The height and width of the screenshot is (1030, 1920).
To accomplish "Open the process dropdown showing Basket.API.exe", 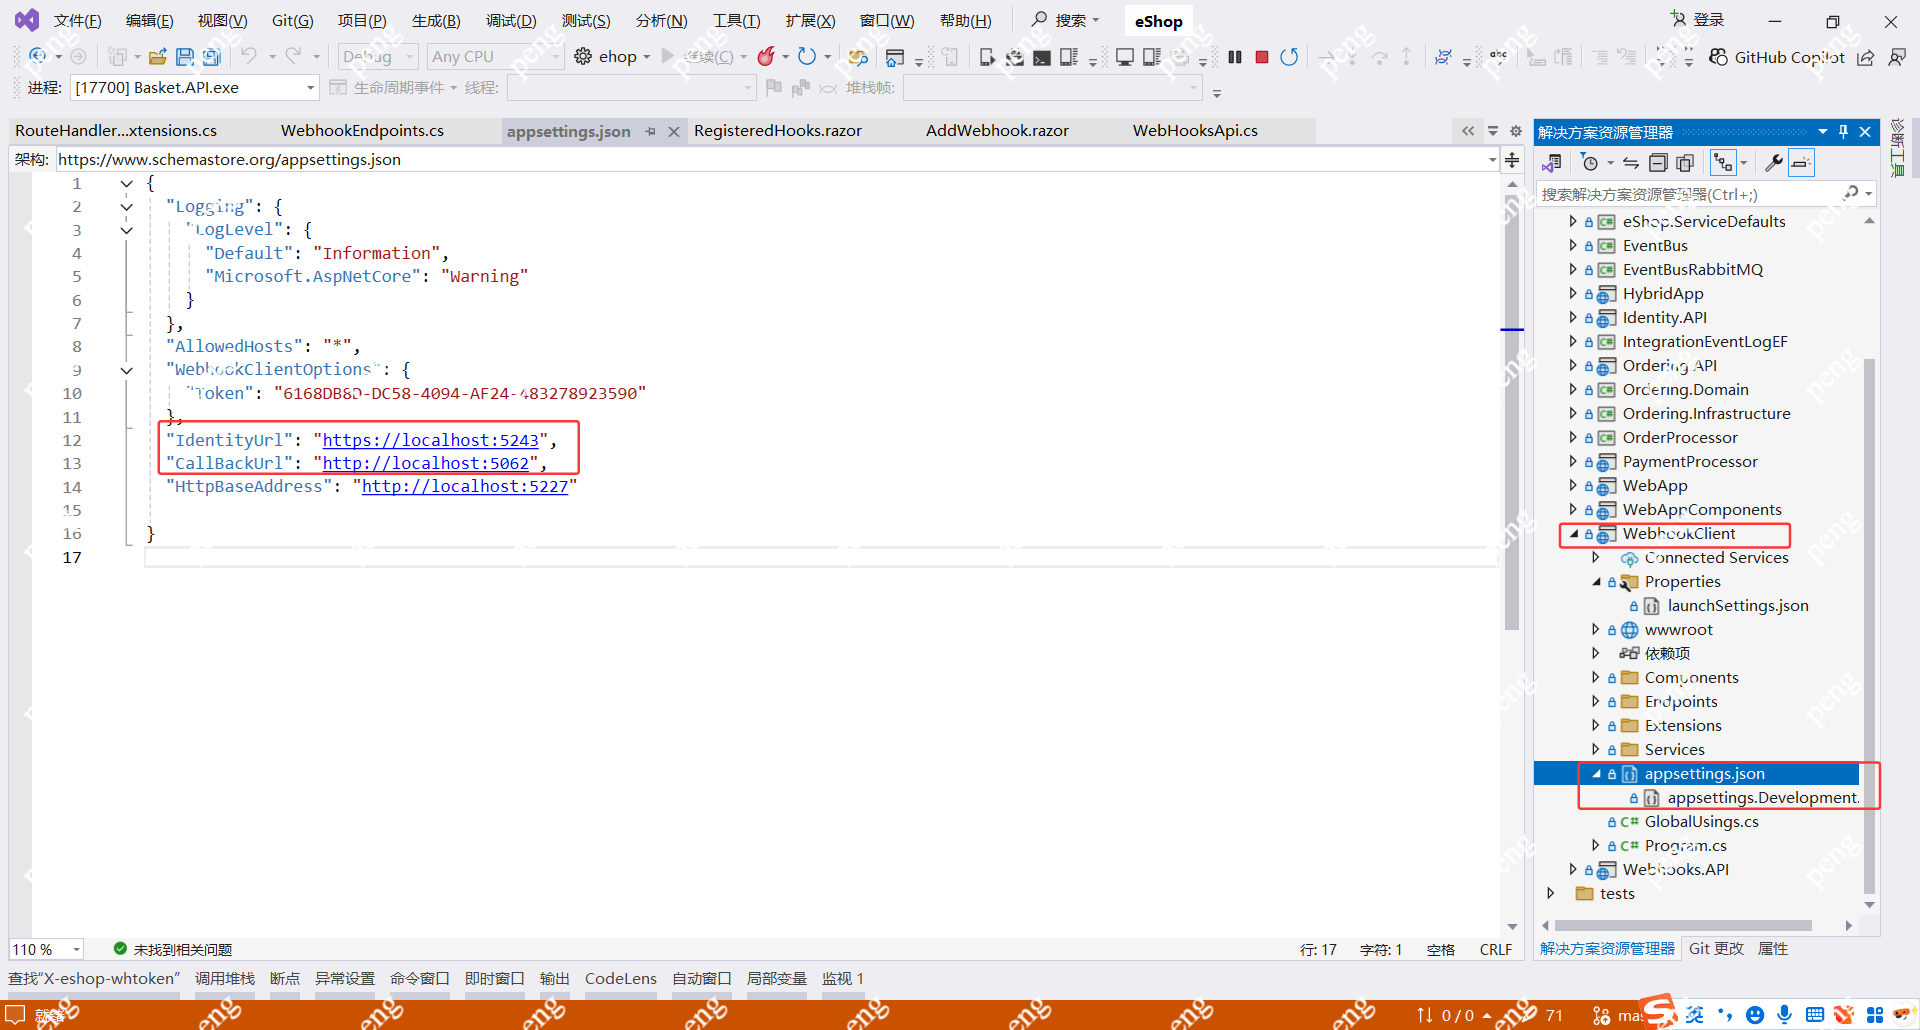I will click(195, 88).
